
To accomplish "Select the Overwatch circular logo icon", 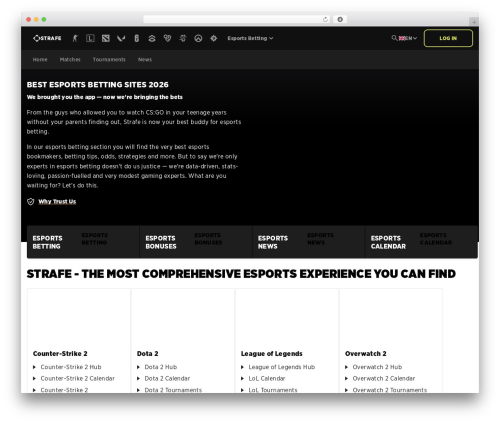I will pos(198,38).
